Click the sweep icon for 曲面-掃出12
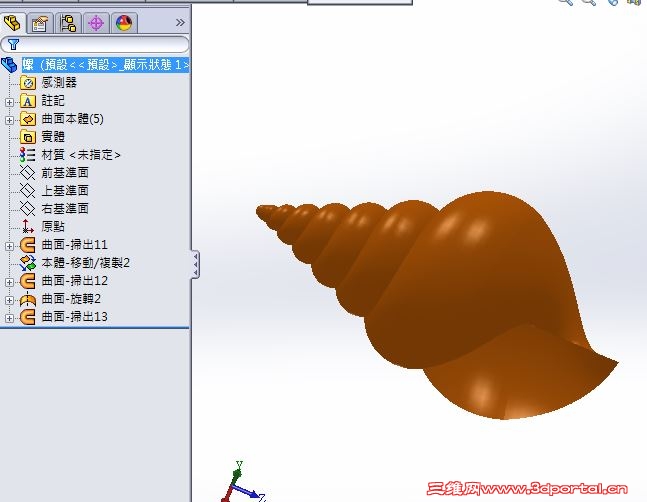This screenshot has height=502, width=647. click(28, 281)
